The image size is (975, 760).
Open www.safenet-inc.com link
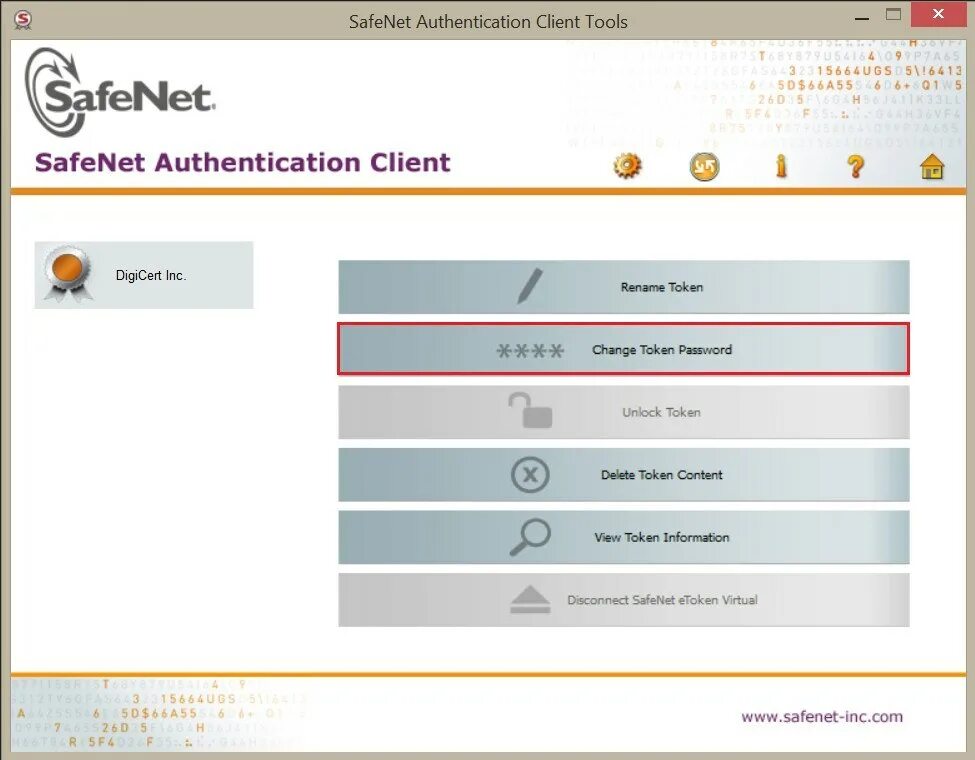pos(821,716)
